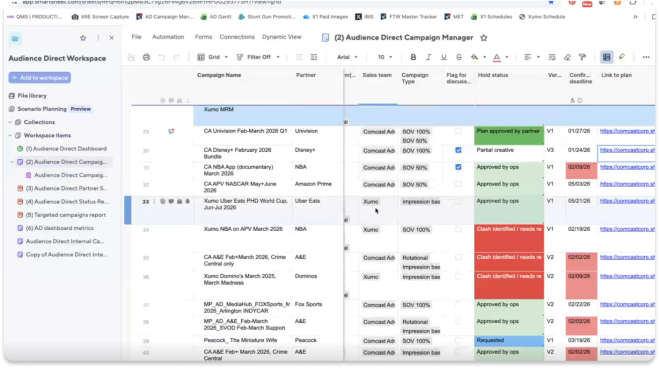Apply underline formatting
The height and width of the screenshot is (368, 660).
444,57
